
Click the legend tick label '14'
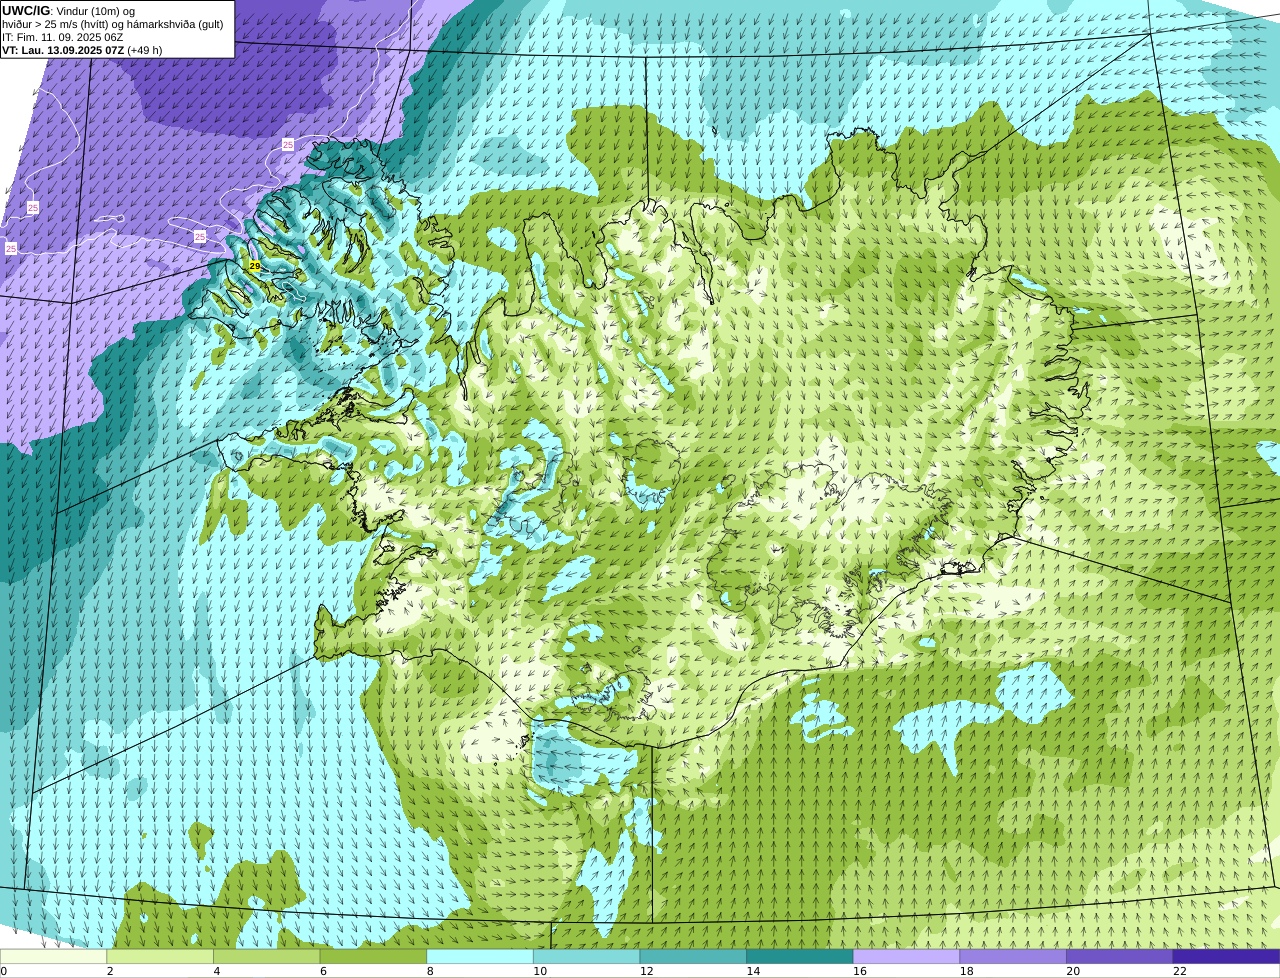pos(753,971)
